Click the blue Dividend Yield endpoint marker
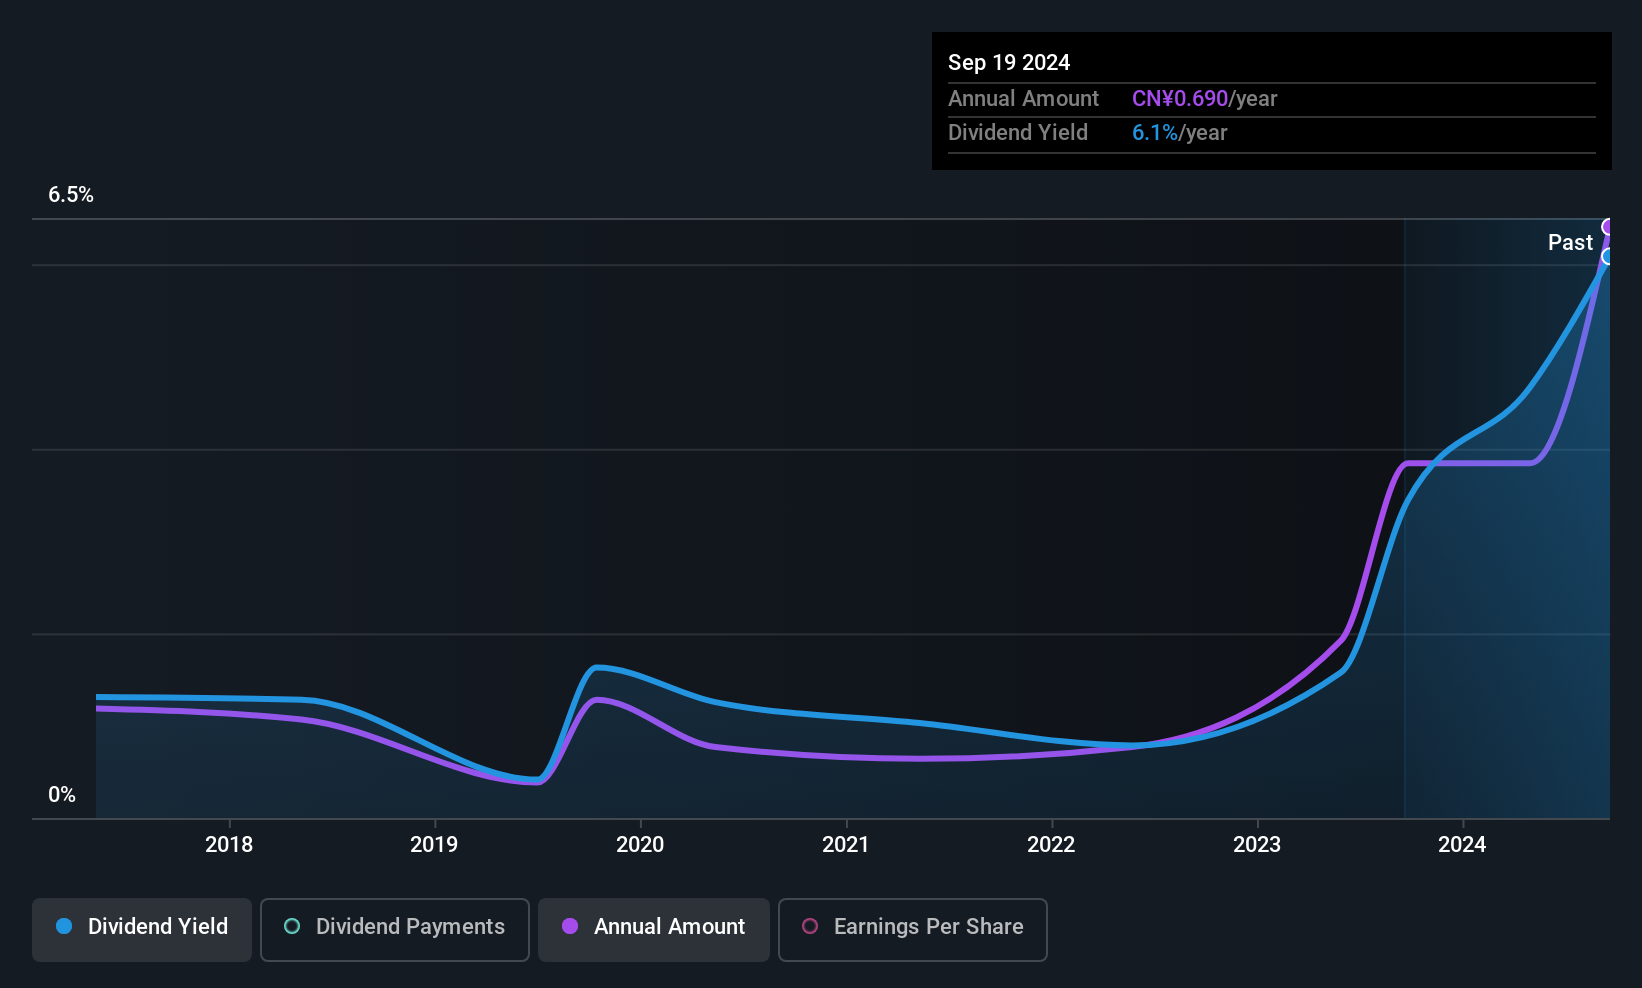This screenshot has height=988, width=1642. point(1608,257)
